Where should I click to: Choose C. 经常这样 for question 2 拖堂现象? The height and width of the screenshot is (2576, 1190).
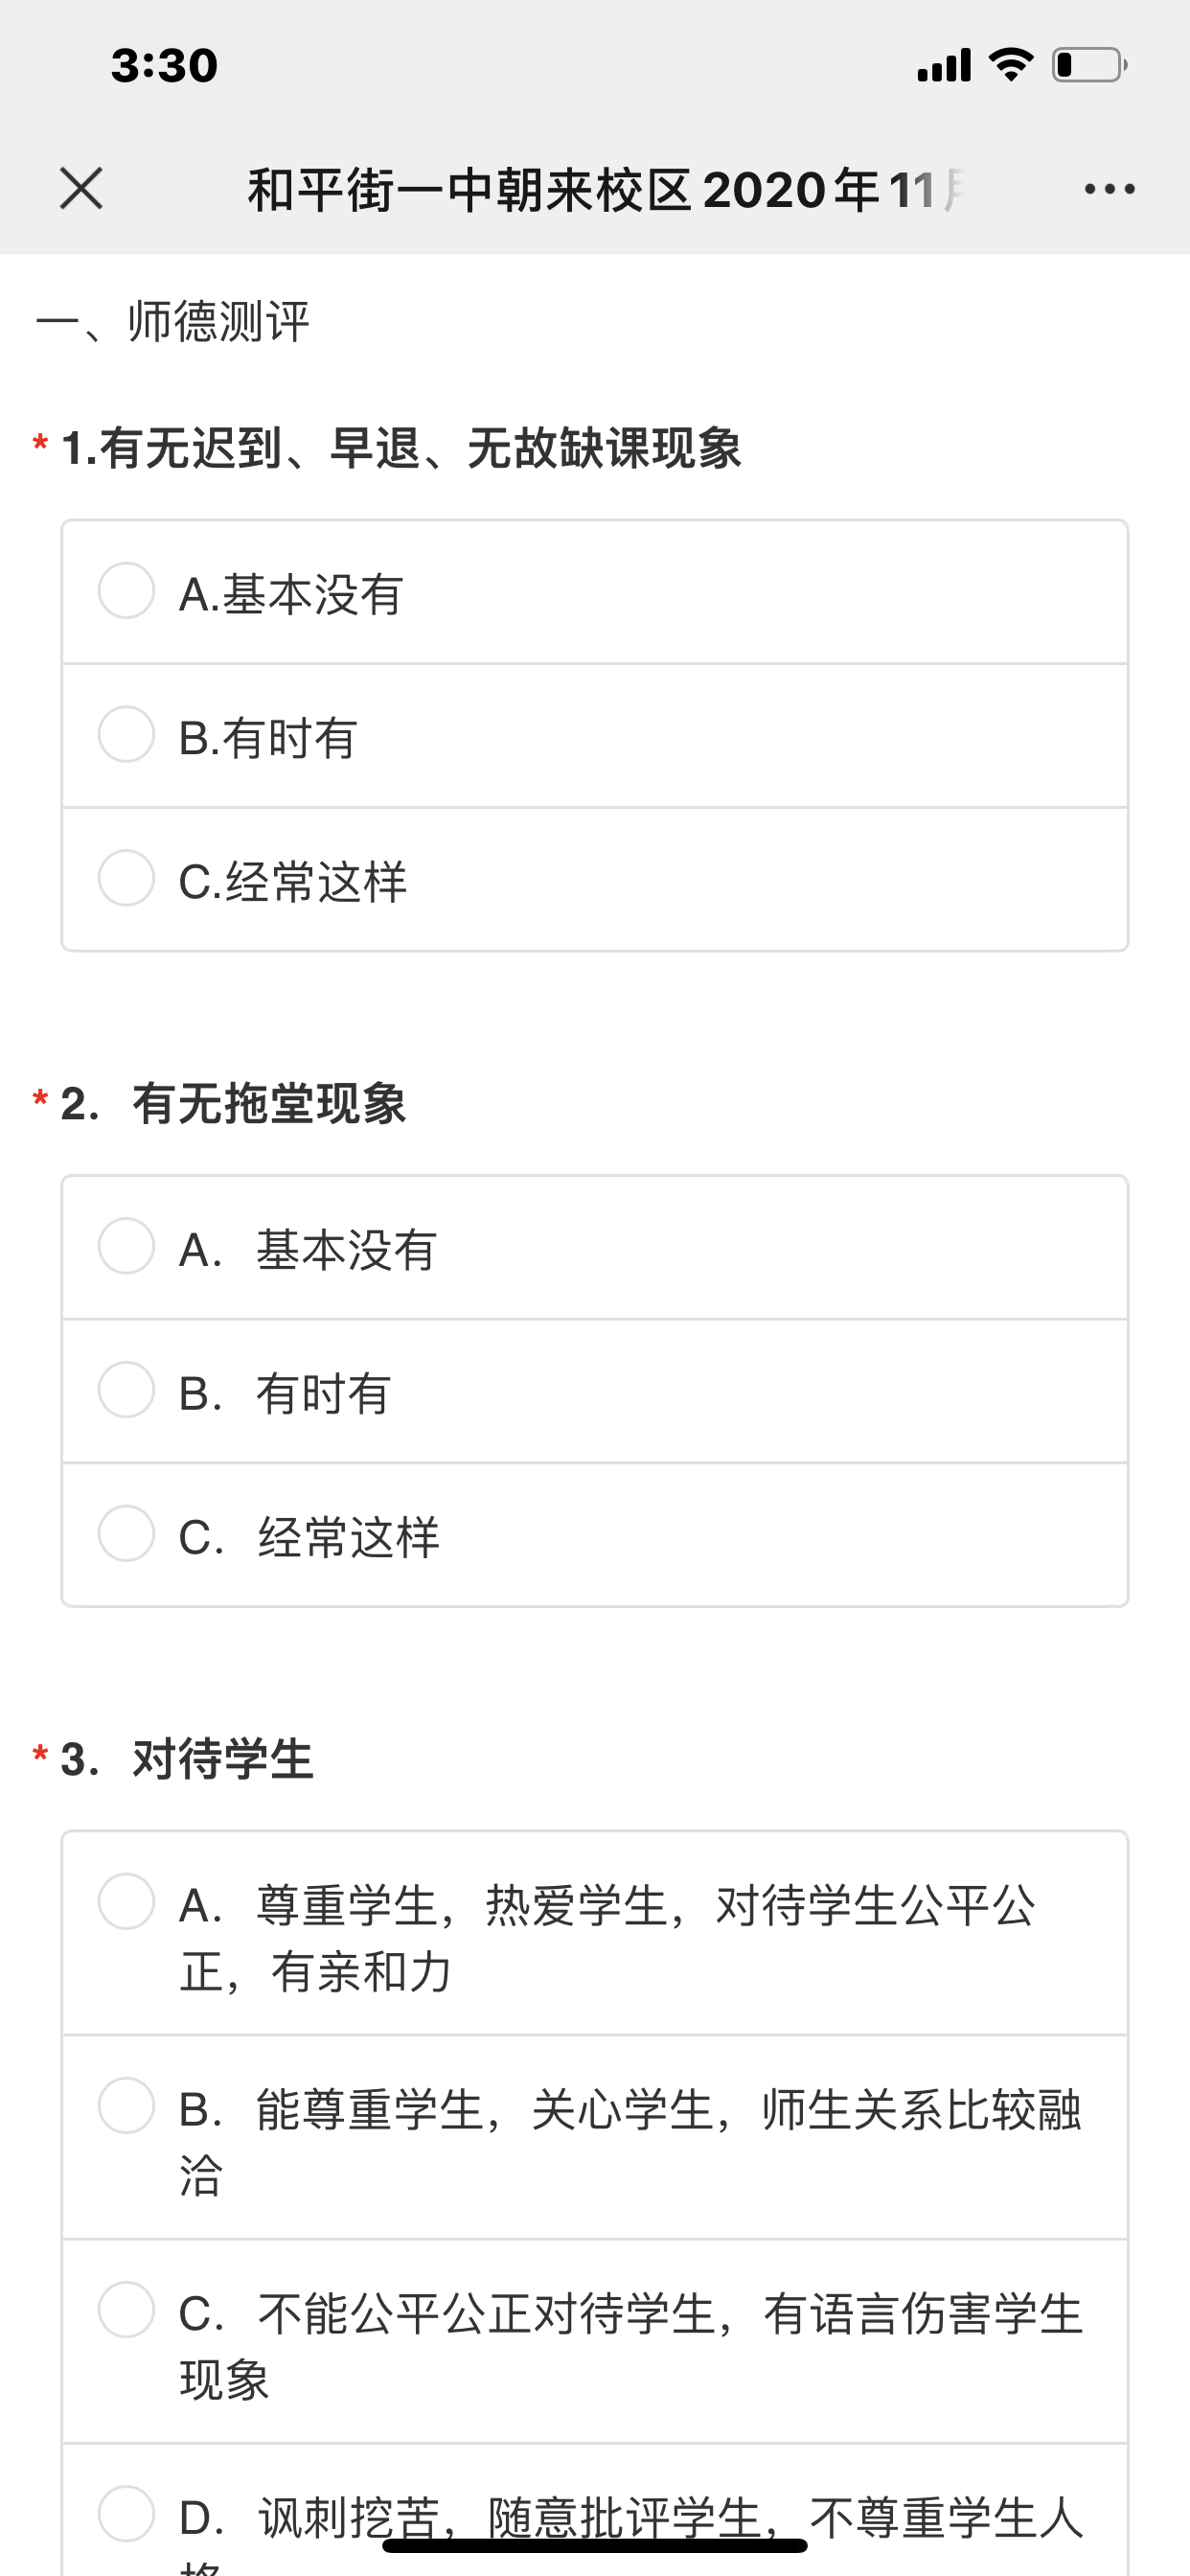[126, 1535]
